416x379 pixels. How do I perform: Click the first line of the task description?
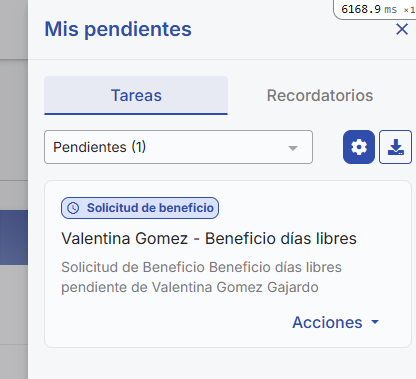[201, 267]
